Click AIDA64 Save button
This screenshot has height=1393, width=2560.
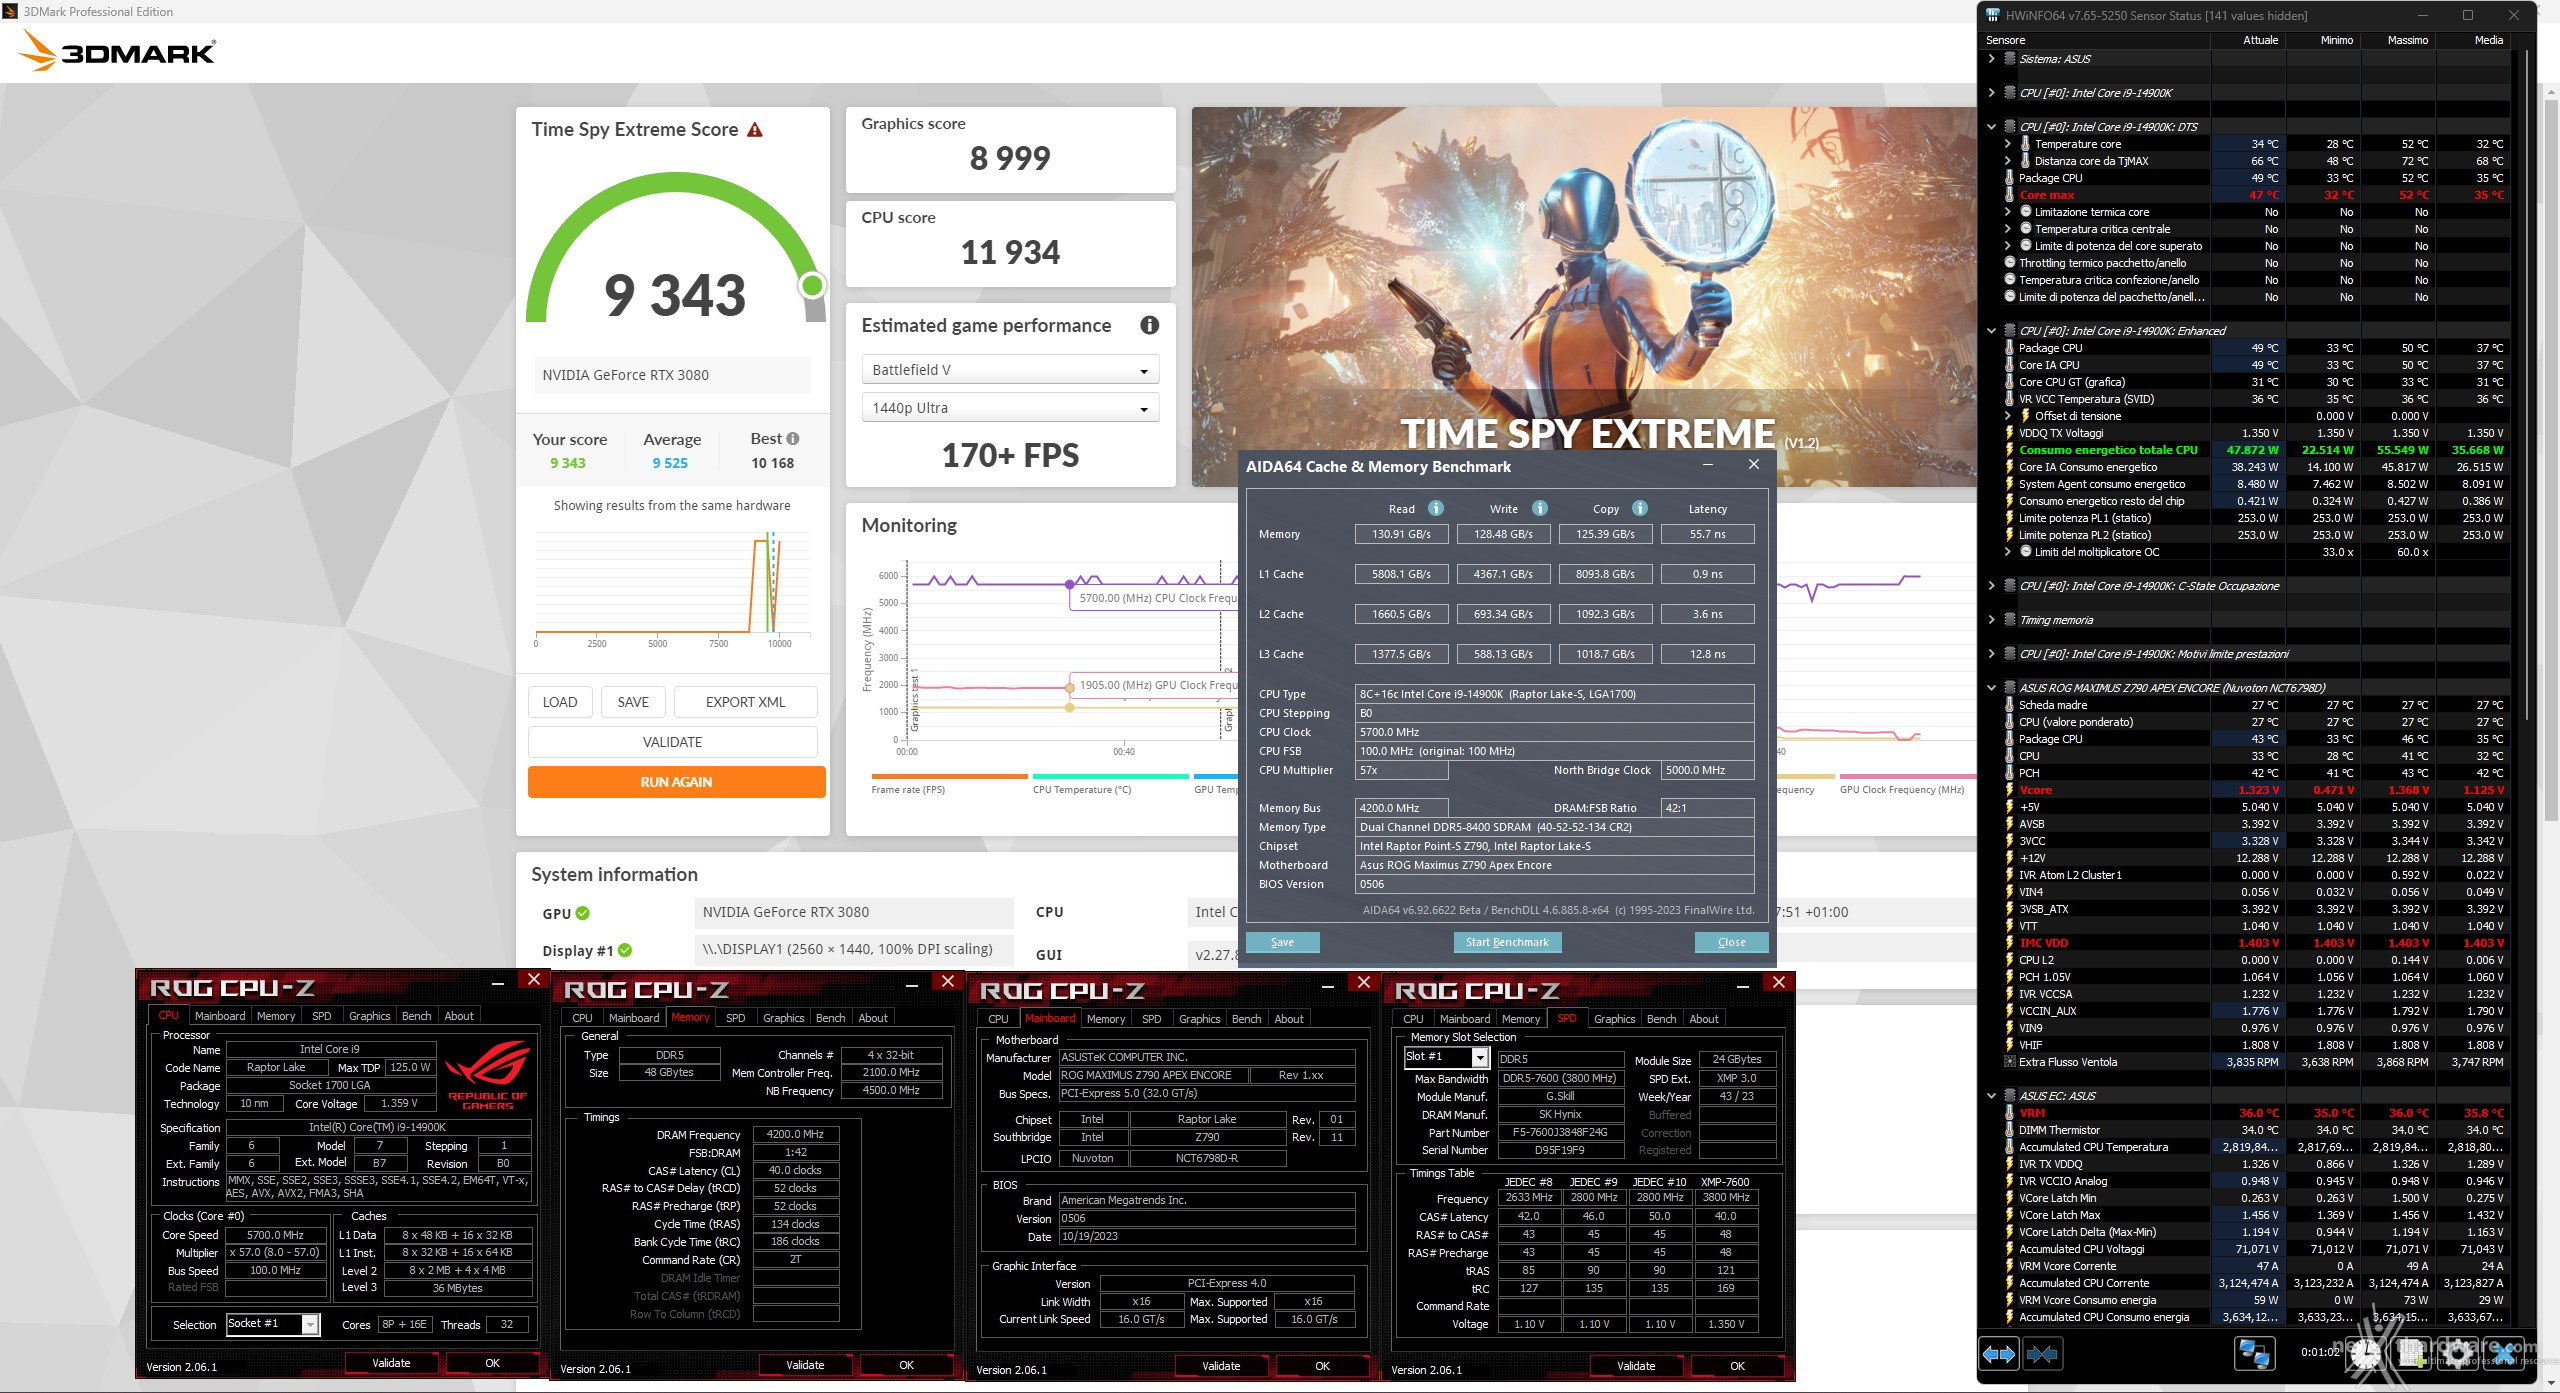pos(1283,942)
